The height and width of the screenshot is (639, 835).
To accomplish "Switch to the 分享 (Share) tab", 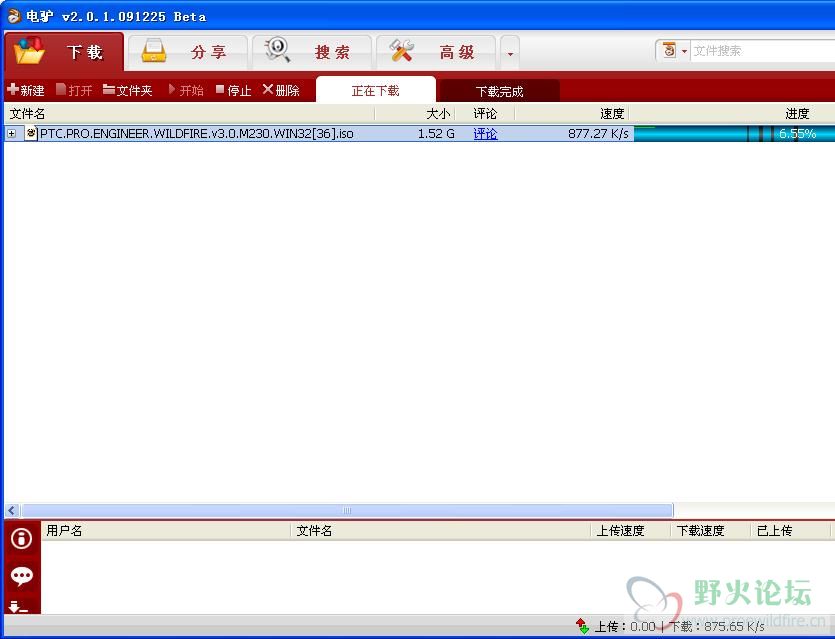I will click(x=188, y=52).
